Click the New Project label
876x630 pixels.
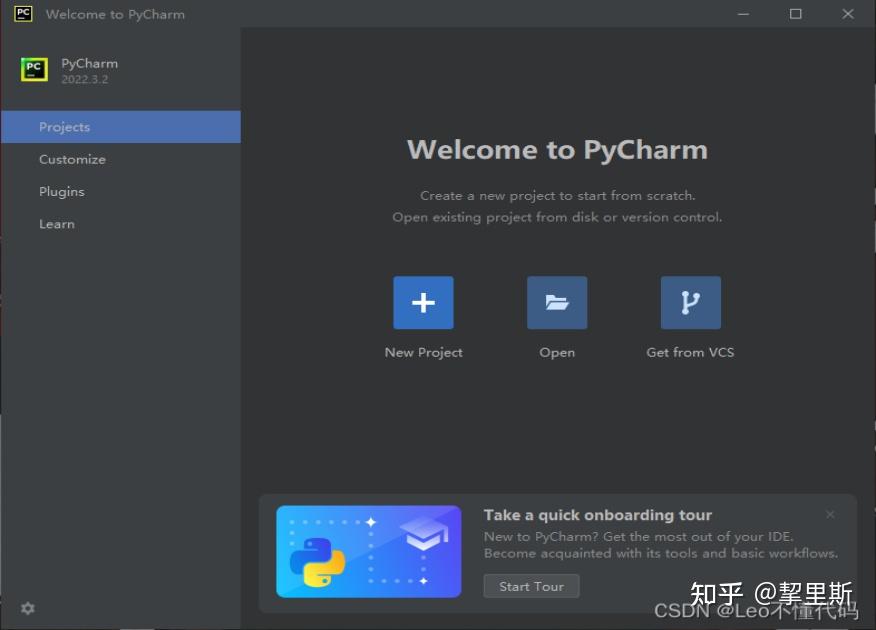pos(423,352)
